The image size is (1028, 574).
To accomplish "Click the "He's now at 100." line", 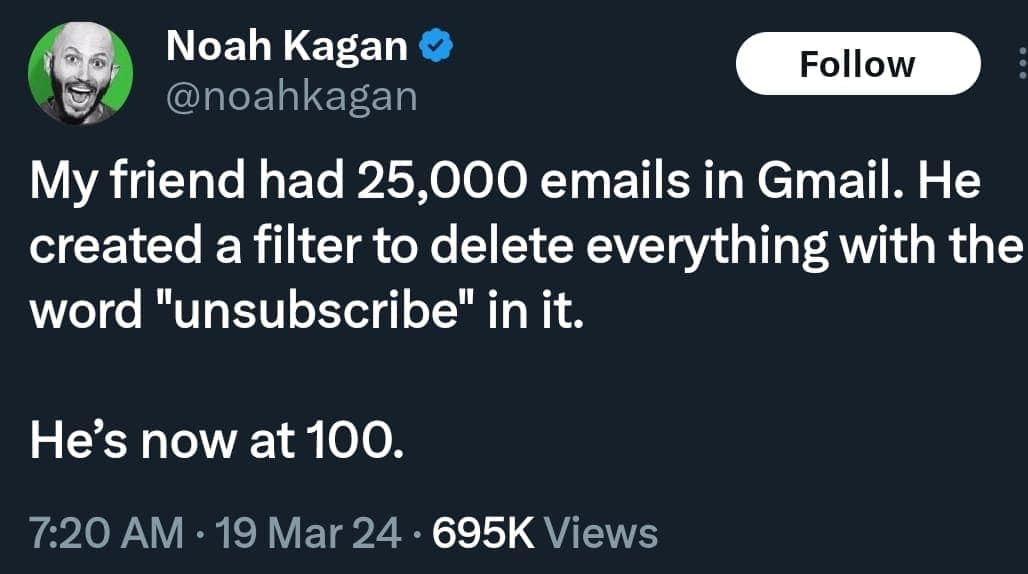I will [216, 440].
